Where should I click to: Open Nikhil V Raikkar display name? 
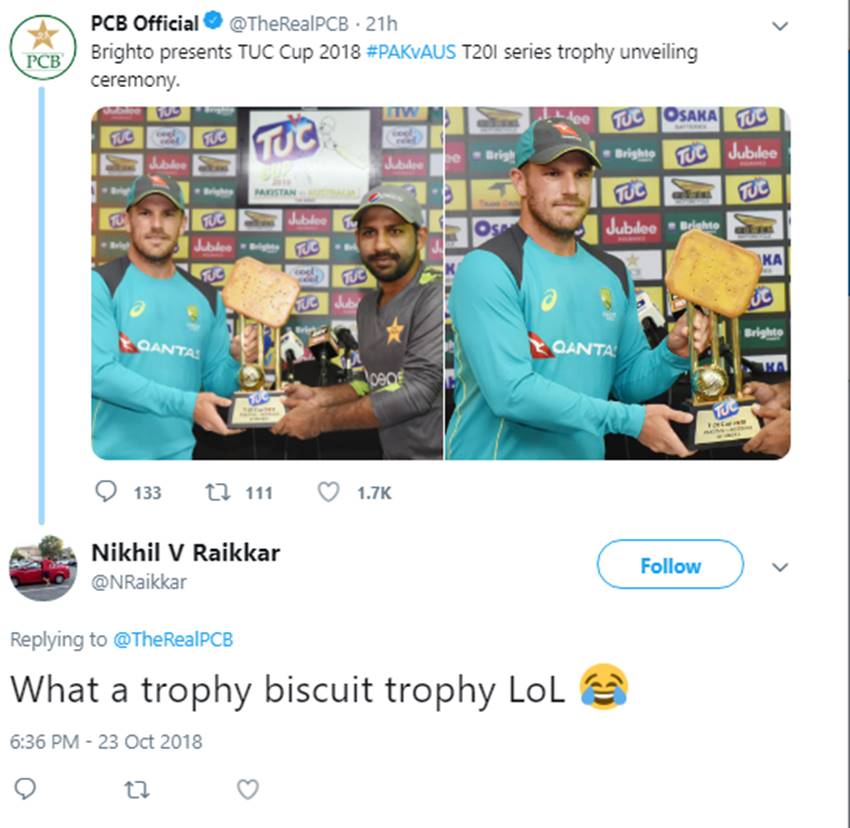coord(185,553)
